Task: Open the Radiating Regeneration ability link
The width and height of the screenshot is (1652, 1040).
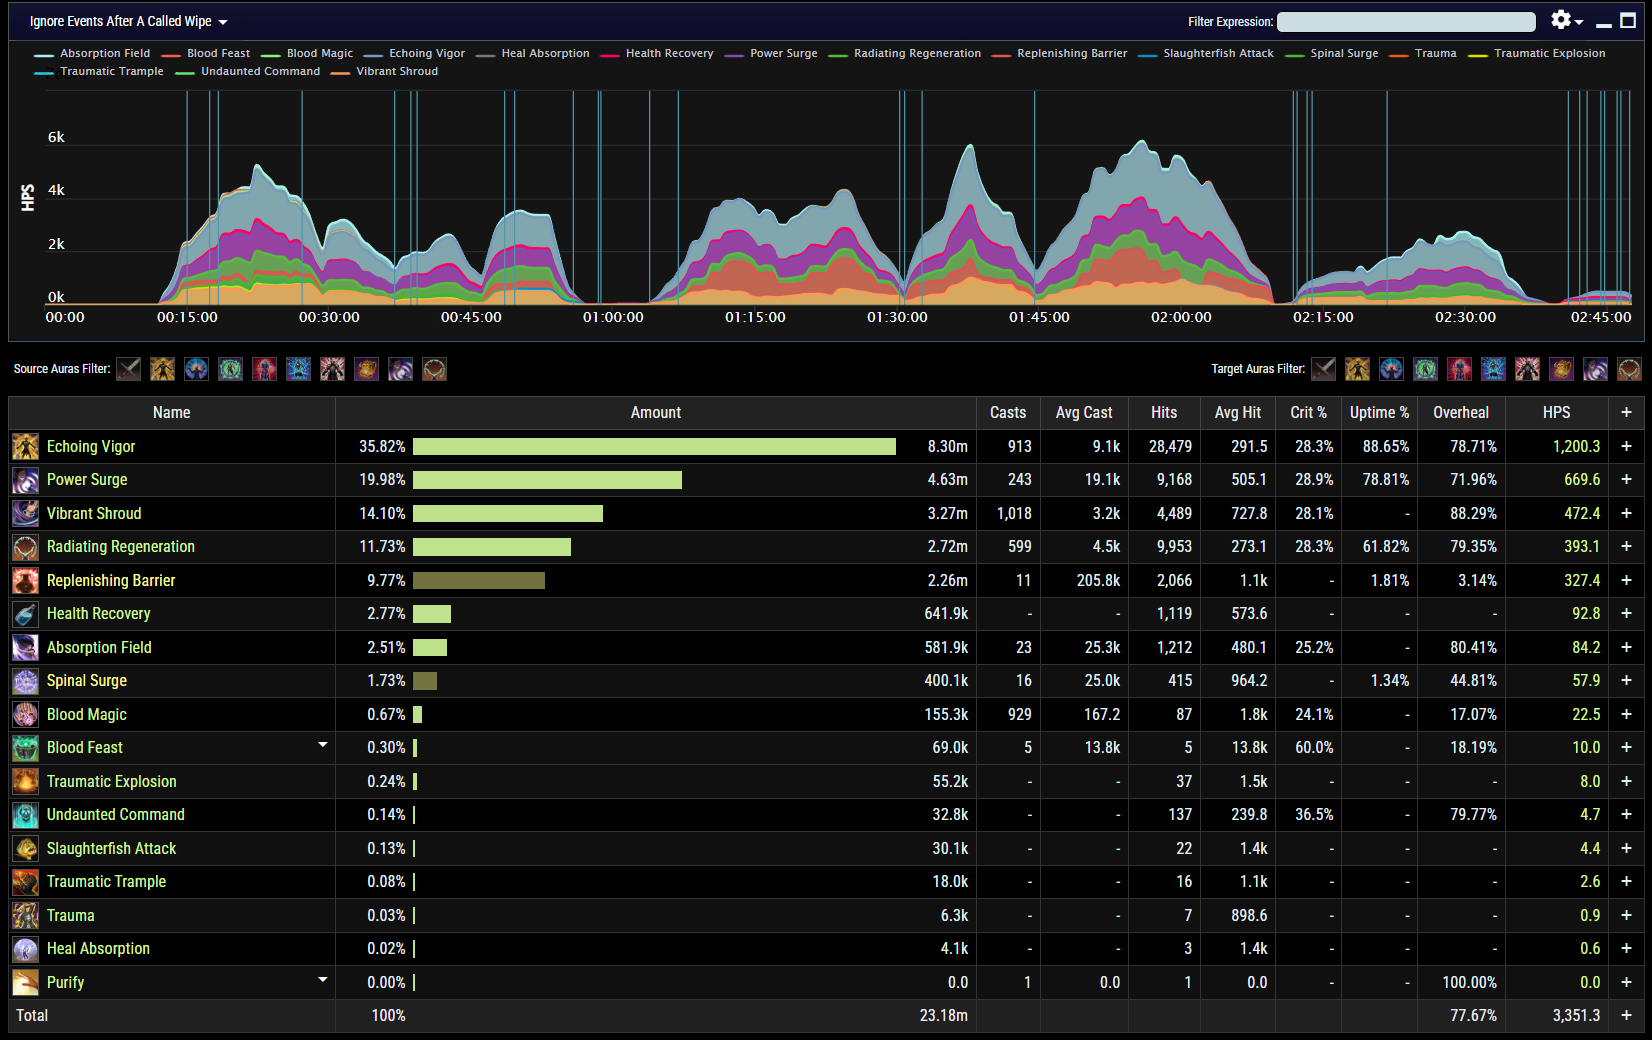Action: click(121, 547)
